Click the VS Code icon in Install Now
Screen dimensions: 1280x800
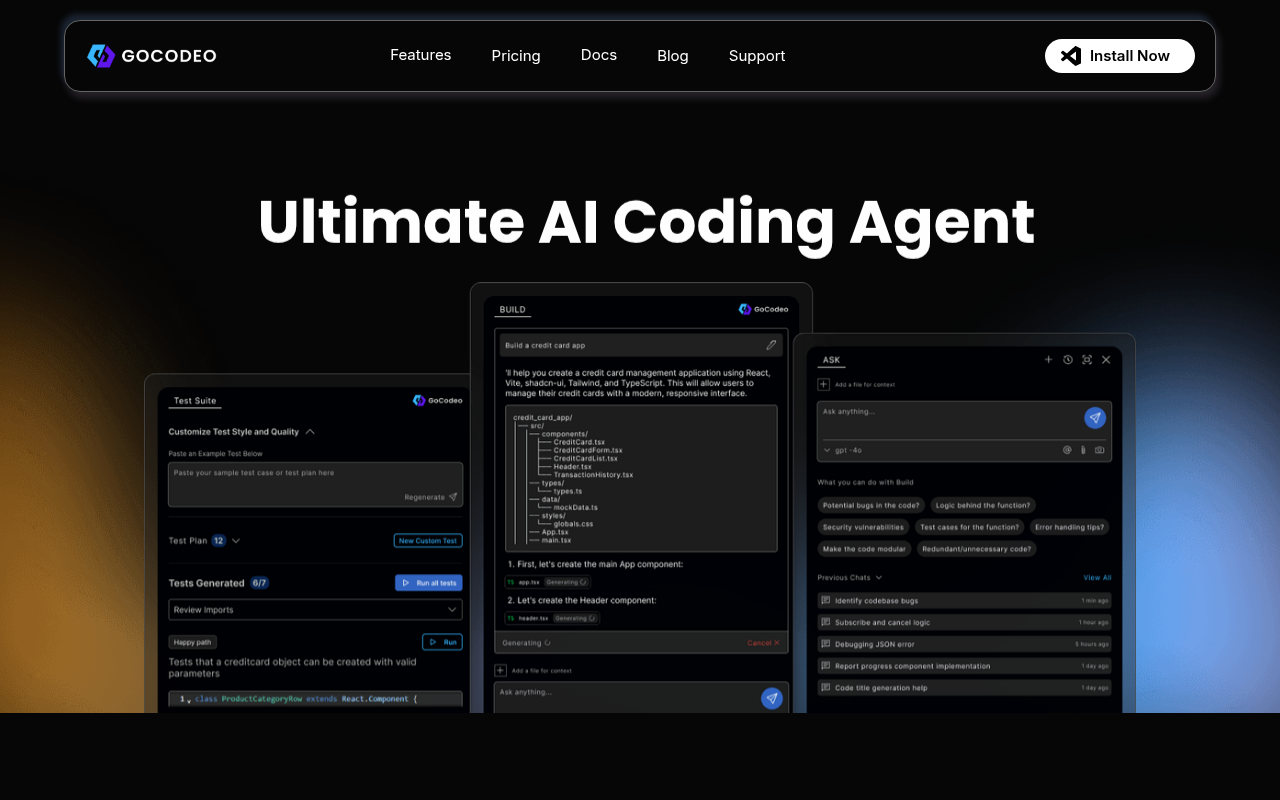pos(1071,56)
